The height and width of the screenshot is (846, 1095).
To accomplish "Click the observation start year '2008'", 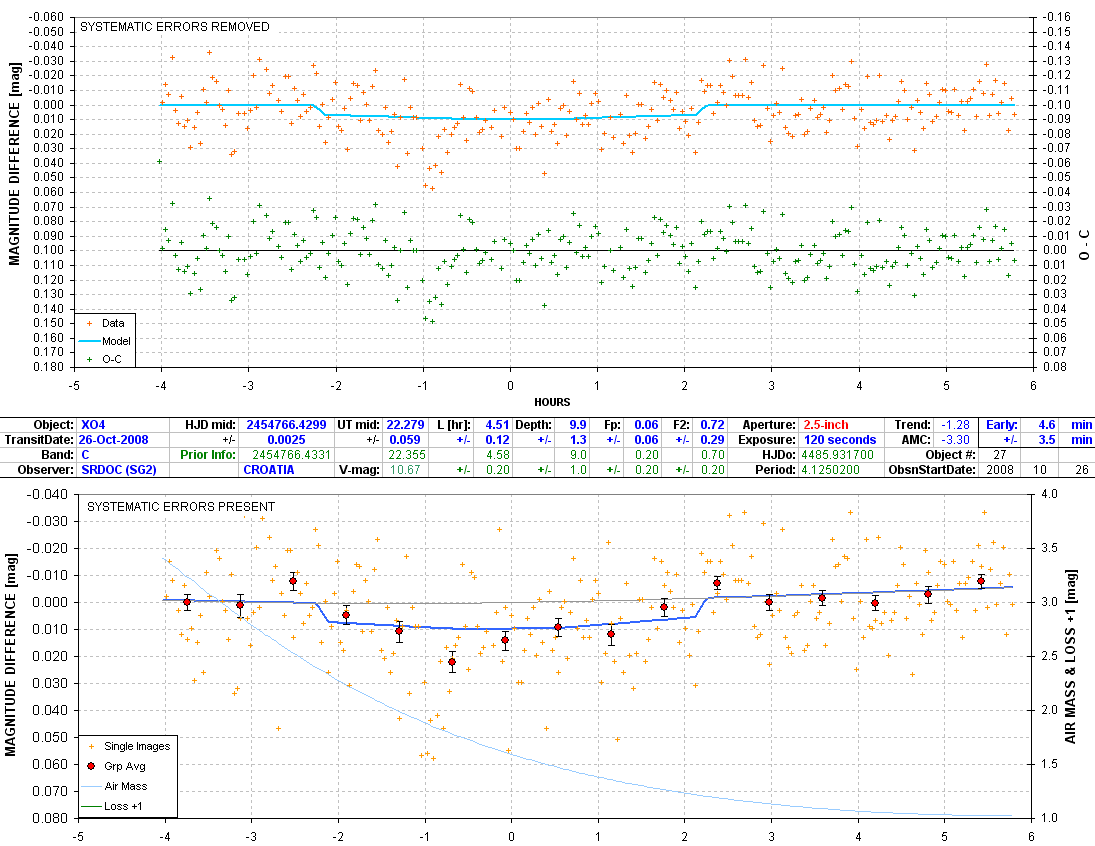I will (1000, 470).
